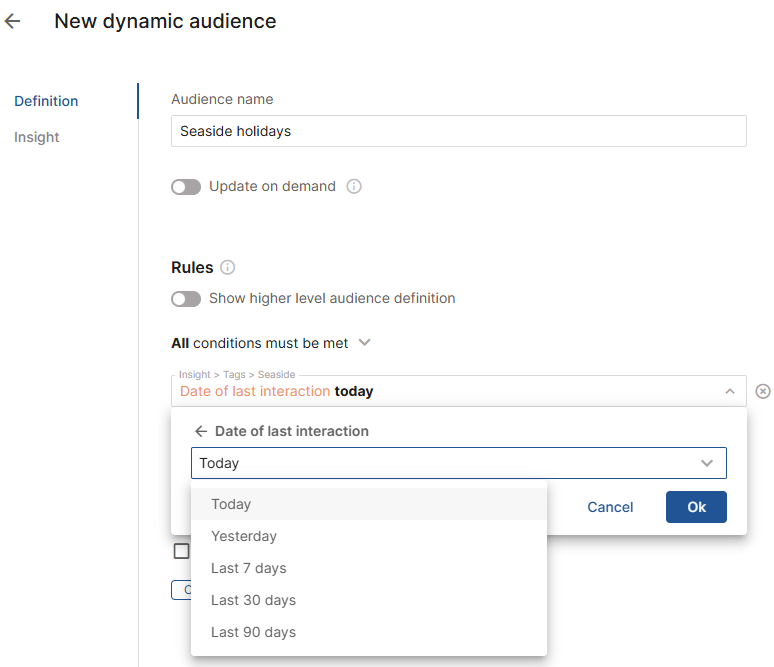Viewport: 774px width, 667px height.
Task: Switch to the Definition tab
Action: (46, 101)
